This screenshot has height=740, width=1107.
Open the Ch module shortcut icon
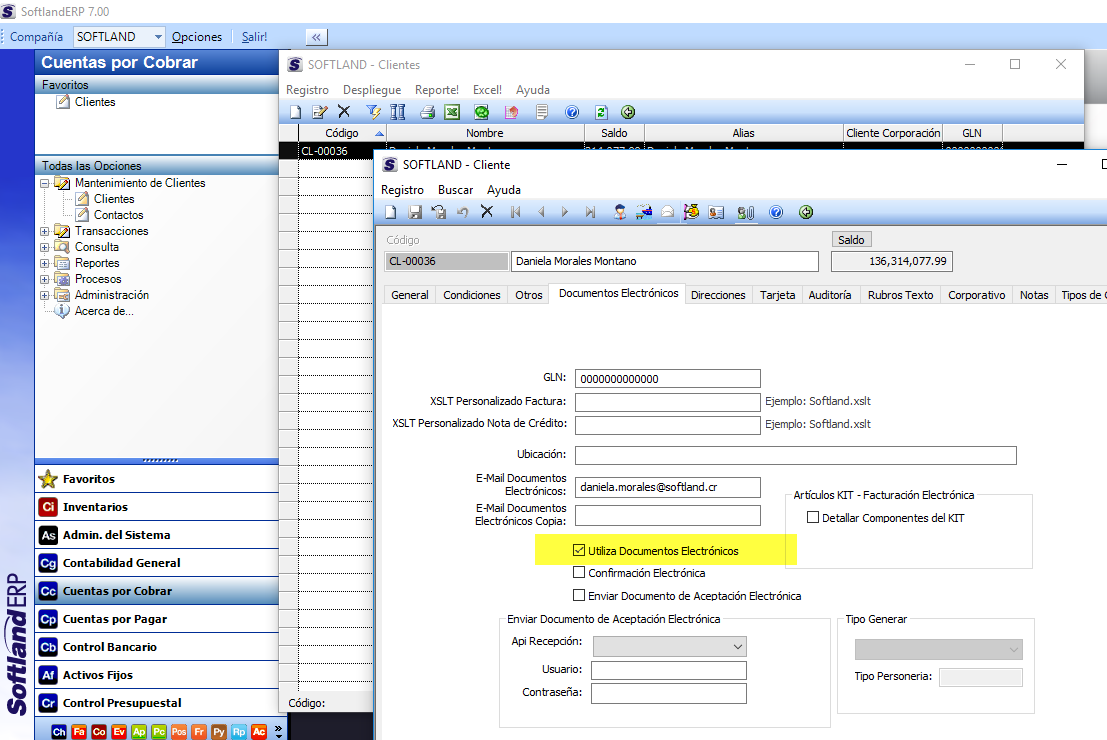click(x=59, y=732)
